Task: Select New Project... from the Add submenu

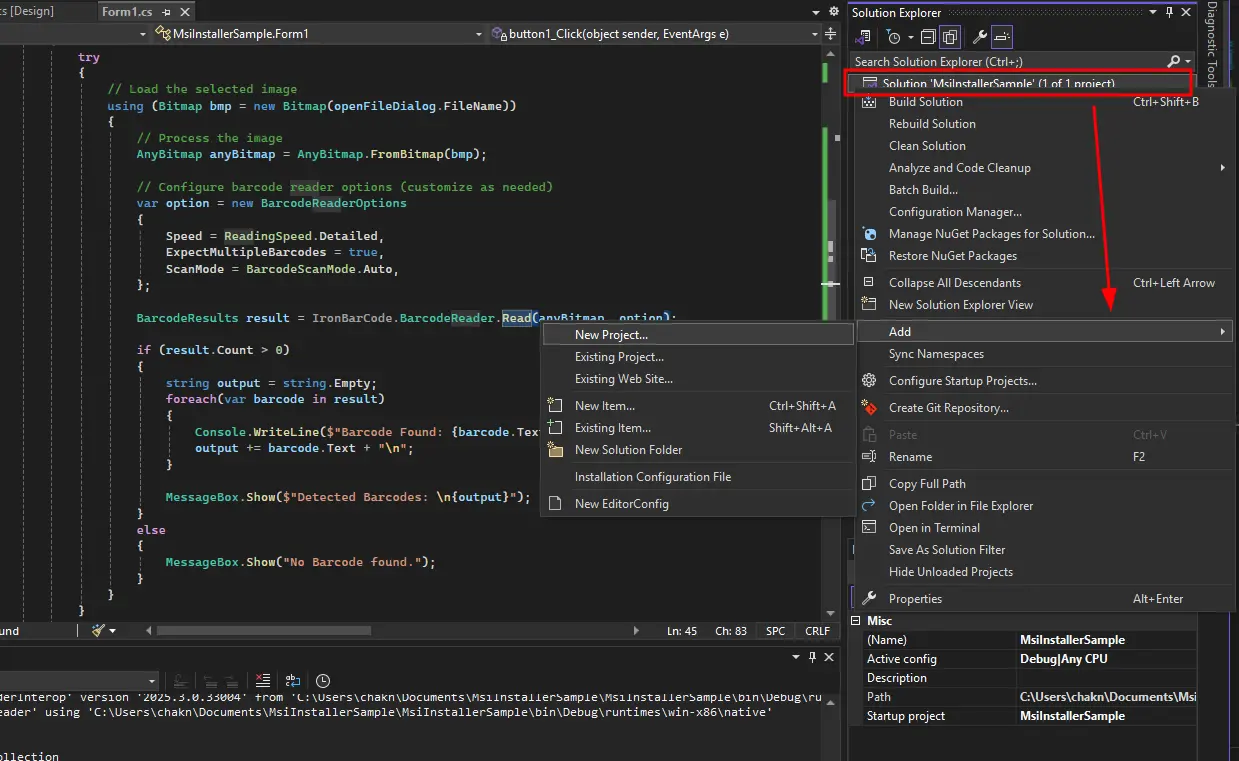Action: click(611, 335)
